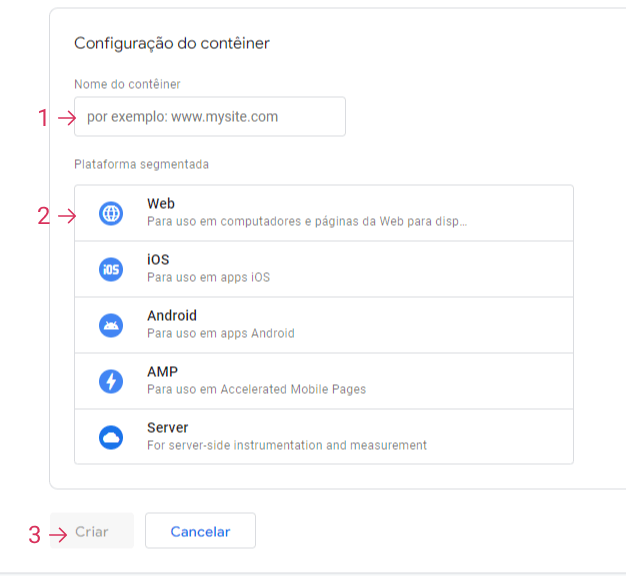Viewport: 626px width, 576px height.
Task: Select the Web globe icon
Action: (x=111, y=213)
